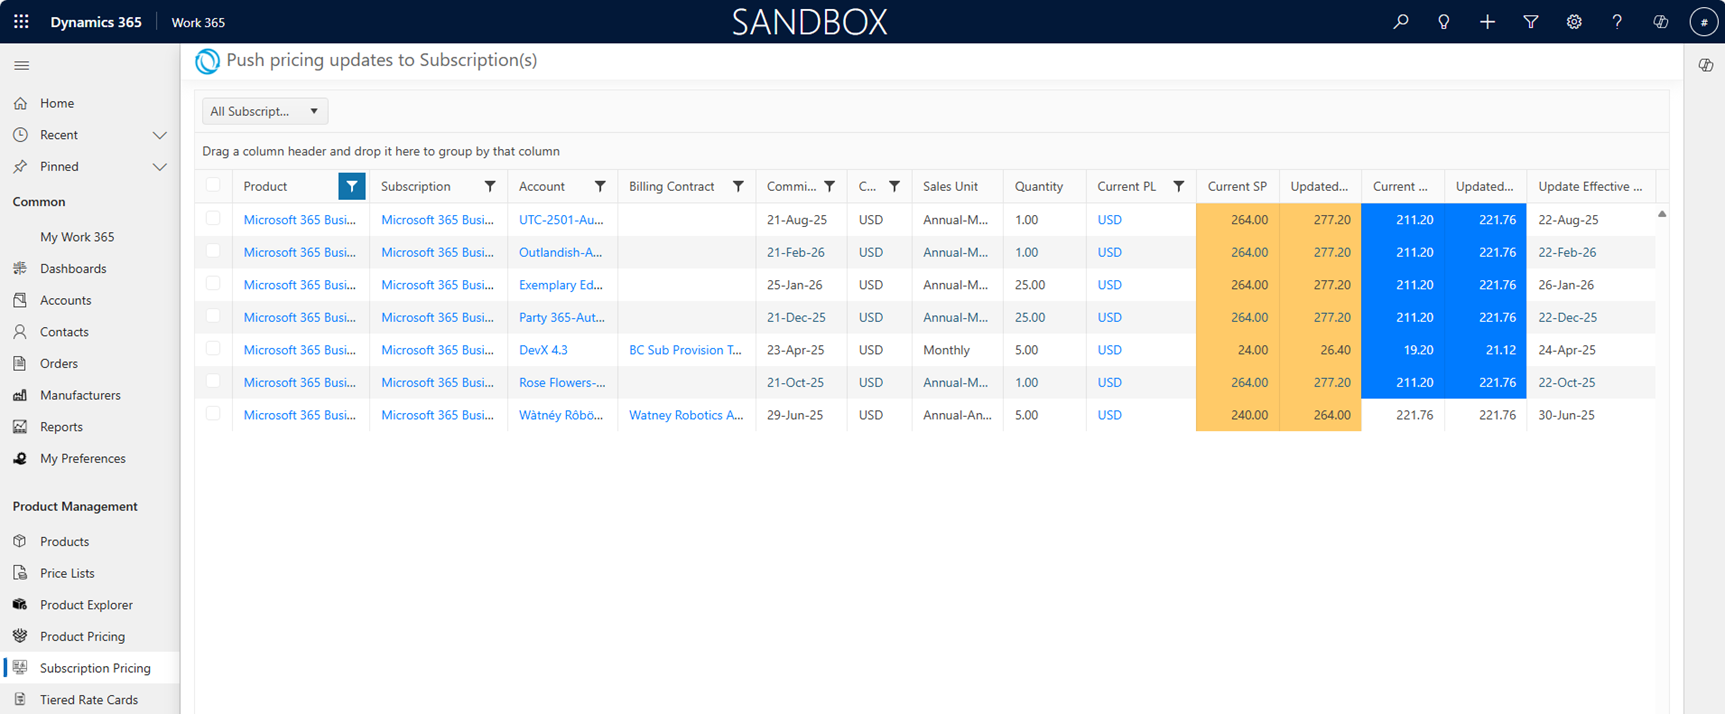This screenshot has height=714, width=1725.
Task: Click the Home icon in sidebar
Action: [20, 103]
